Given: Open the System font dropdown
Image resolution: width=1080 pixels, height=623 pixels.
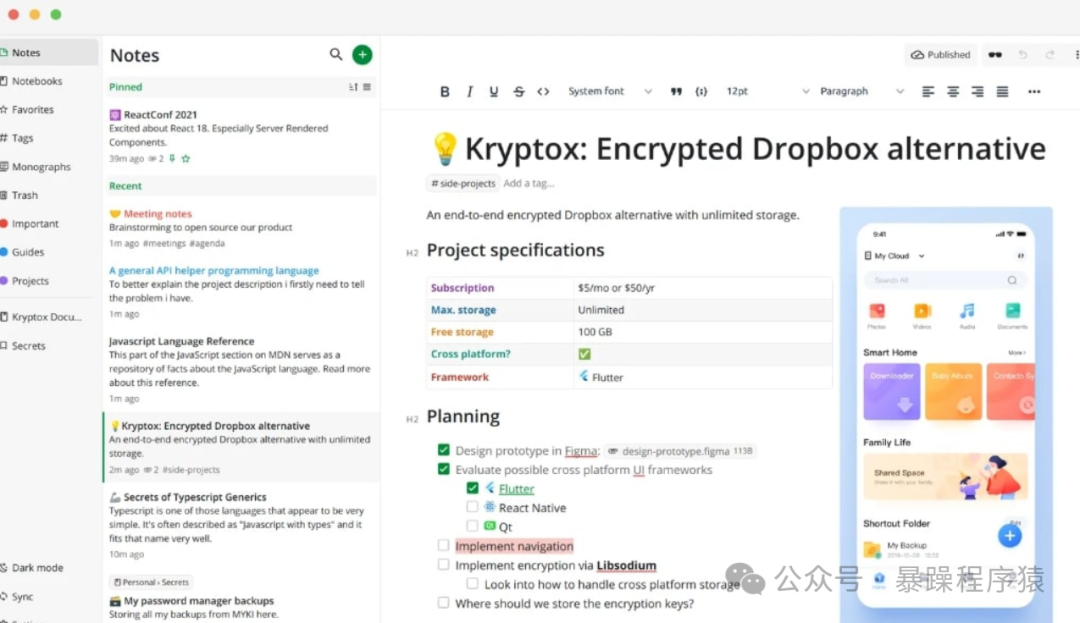Looking at the screenshot, I should 609,92.
